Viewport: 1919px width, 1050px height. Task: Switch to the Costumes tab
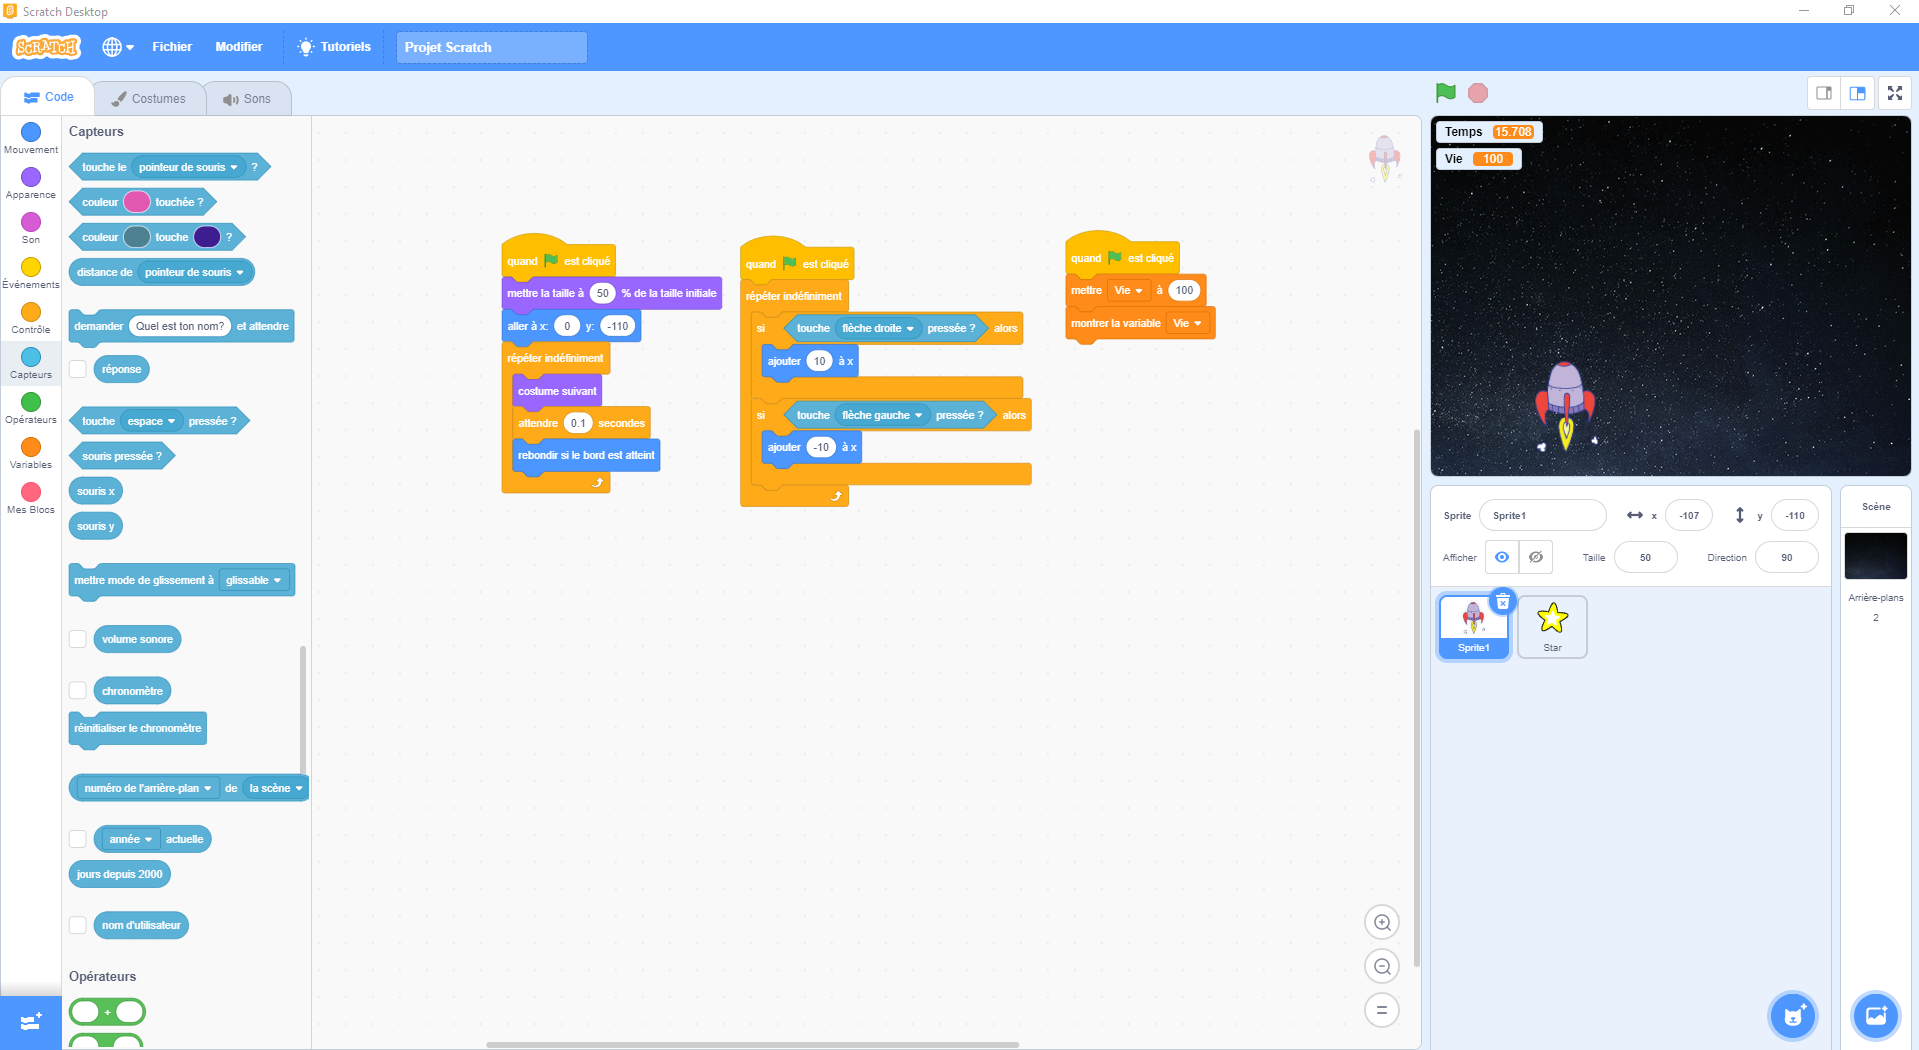tap(149, 99)
